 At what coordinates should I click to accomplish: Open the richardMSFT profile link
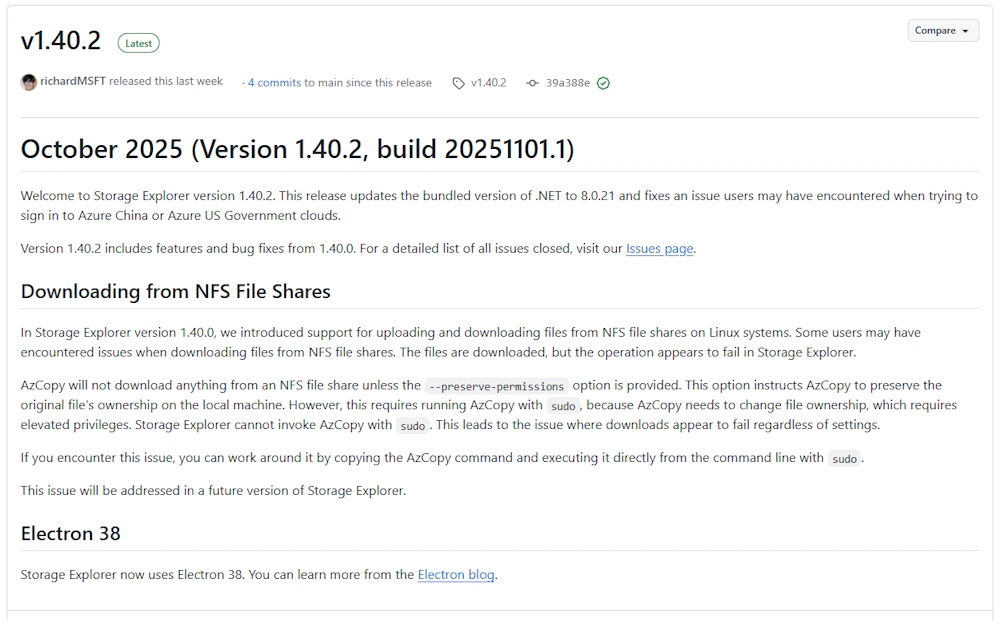click(x=73, y=82)
